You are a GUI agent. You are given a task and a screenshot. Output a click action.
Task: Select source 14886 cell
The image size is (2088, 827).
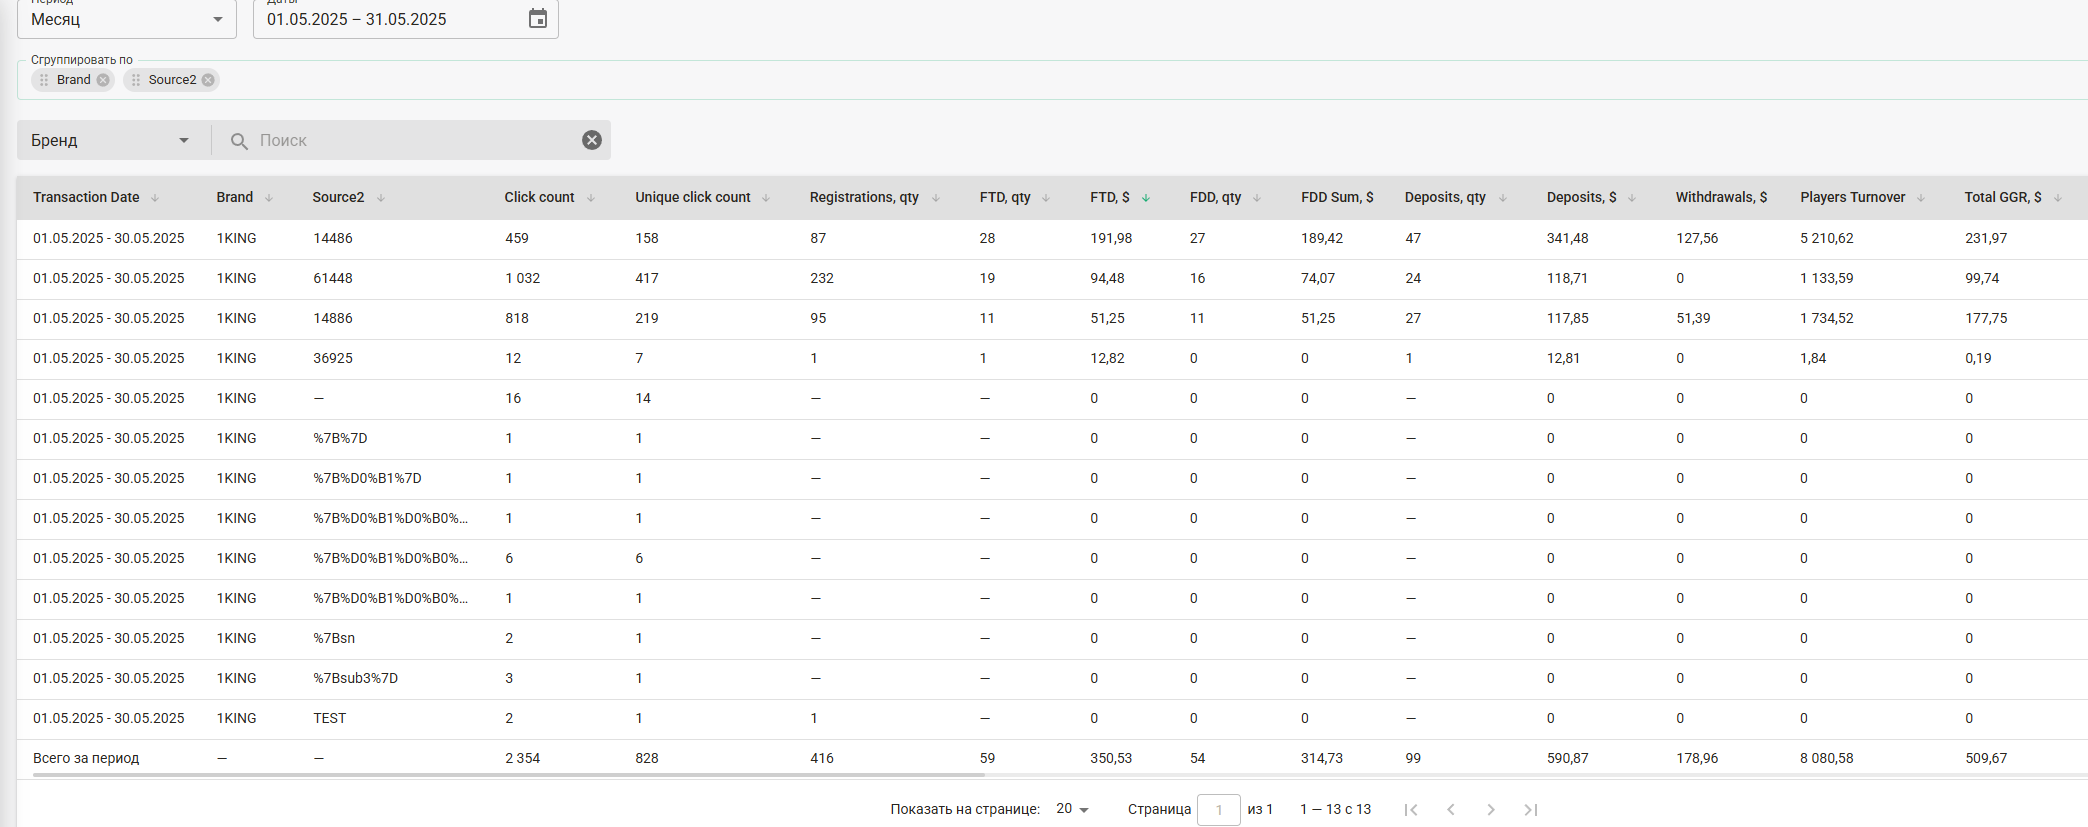(333, 318)
